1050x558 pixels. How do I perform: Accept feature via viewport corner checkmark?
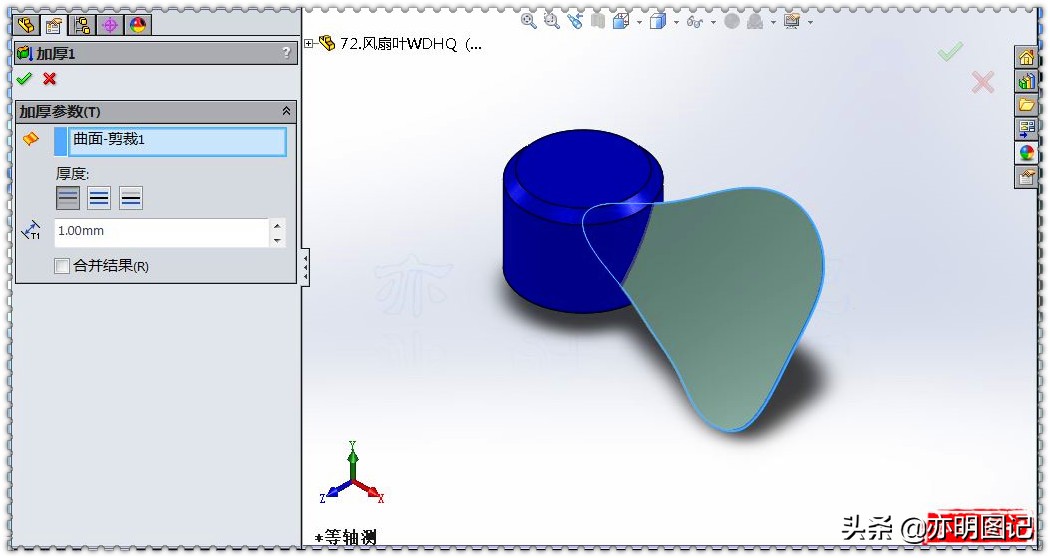click(950, 51)
